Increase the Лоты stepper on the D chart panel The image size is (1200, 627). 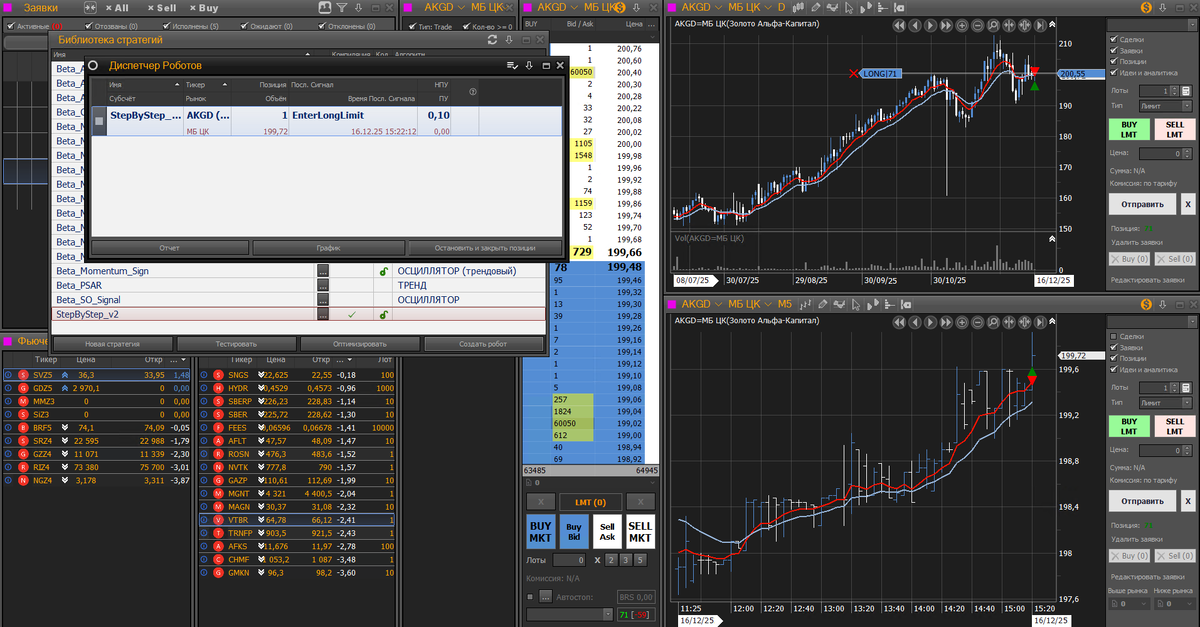1174,88
